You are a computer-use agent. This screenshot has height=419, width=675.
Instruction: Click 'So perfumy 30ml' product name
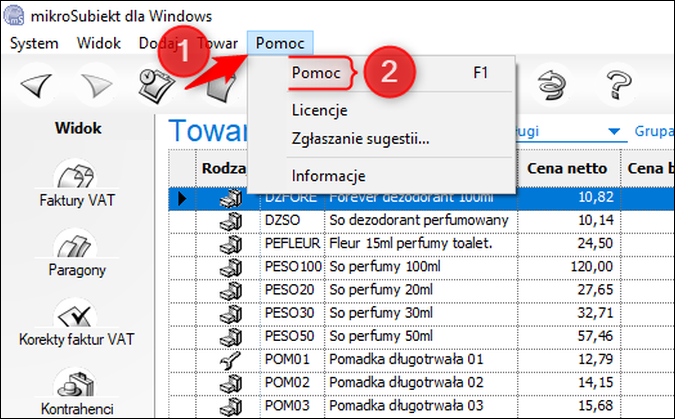(x=381, y=313)
